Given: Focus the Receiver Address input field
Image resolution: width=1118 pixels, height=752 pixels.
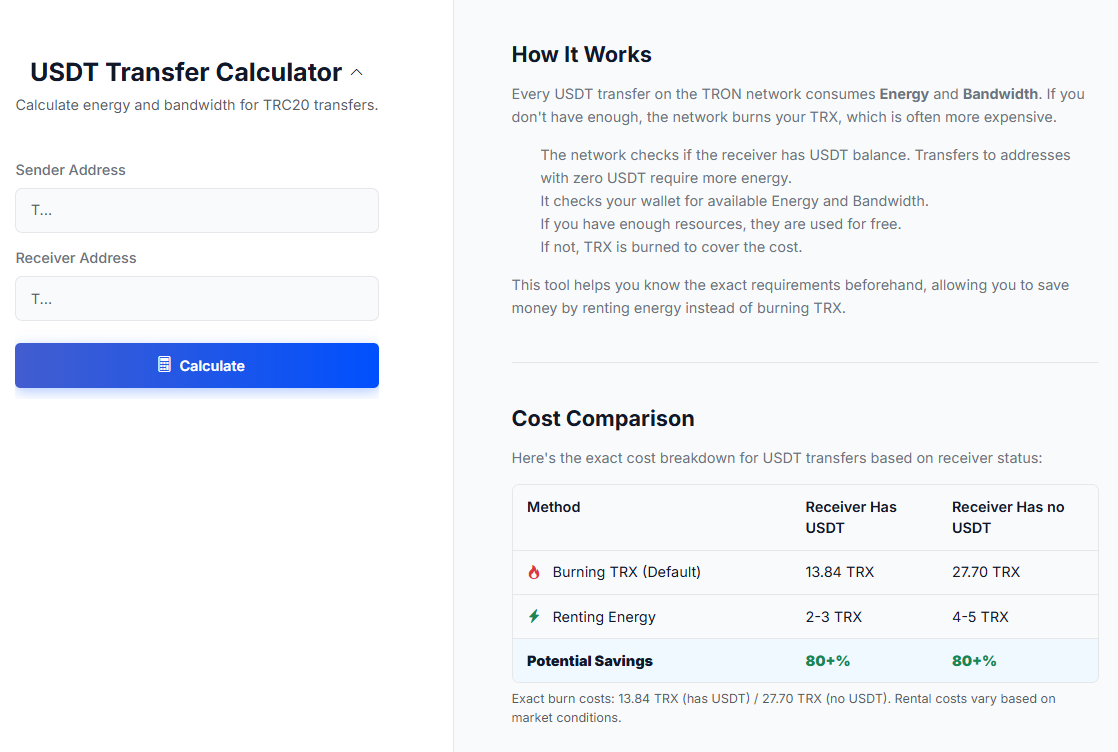Looking at the screenshot, I should click(x=197, y=299).
